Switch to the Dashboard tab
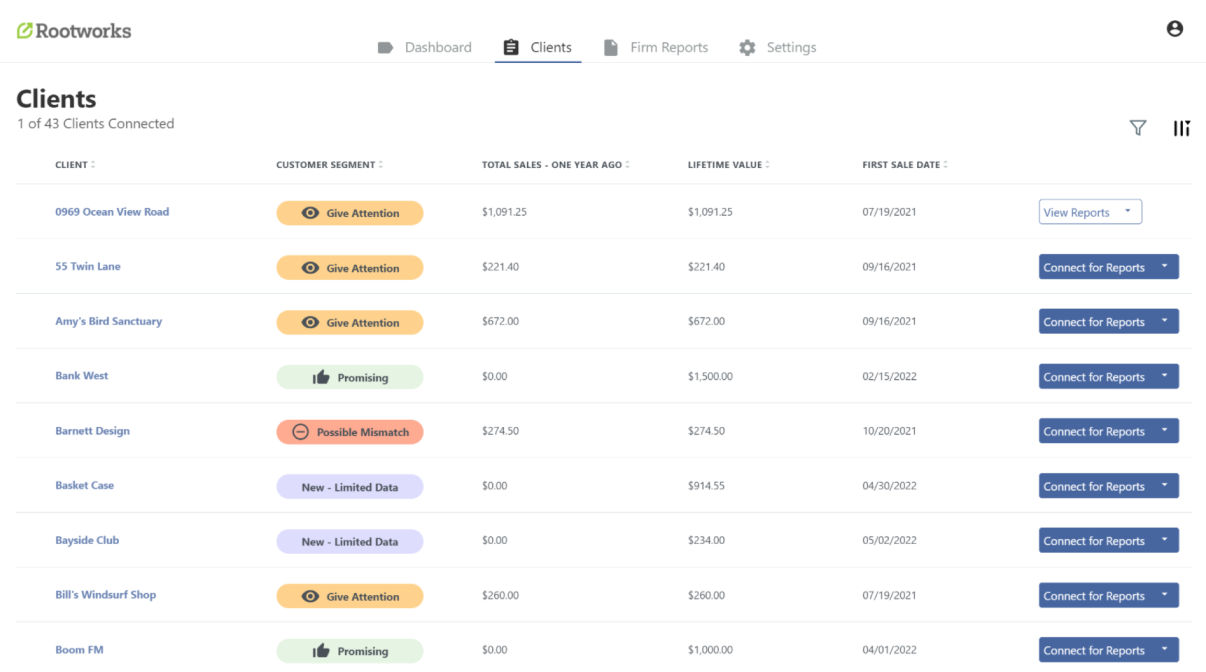1206x672 pixels. coord(437,47)
